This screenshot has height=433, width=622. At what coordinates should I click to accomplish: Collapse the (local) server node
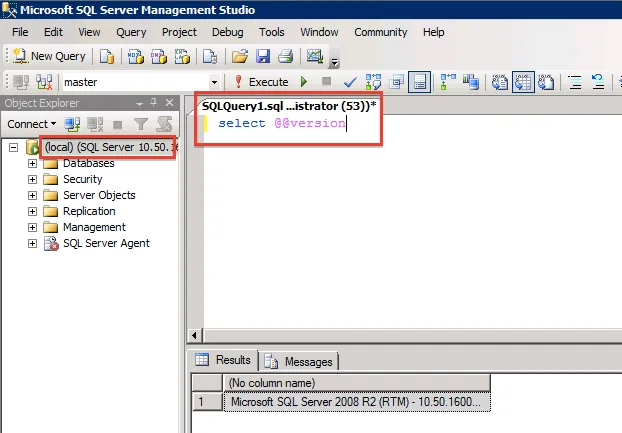[x=13, y=148]
